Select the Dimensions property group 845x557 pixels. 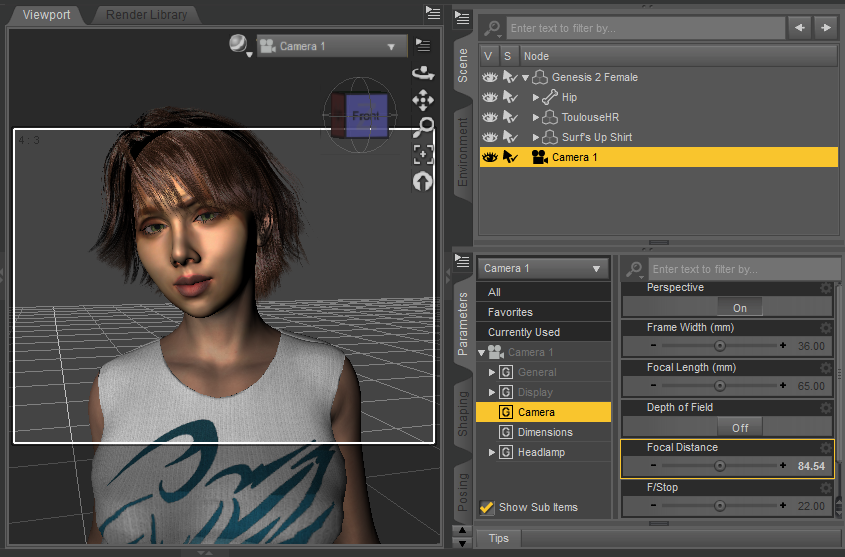[544, 432]
